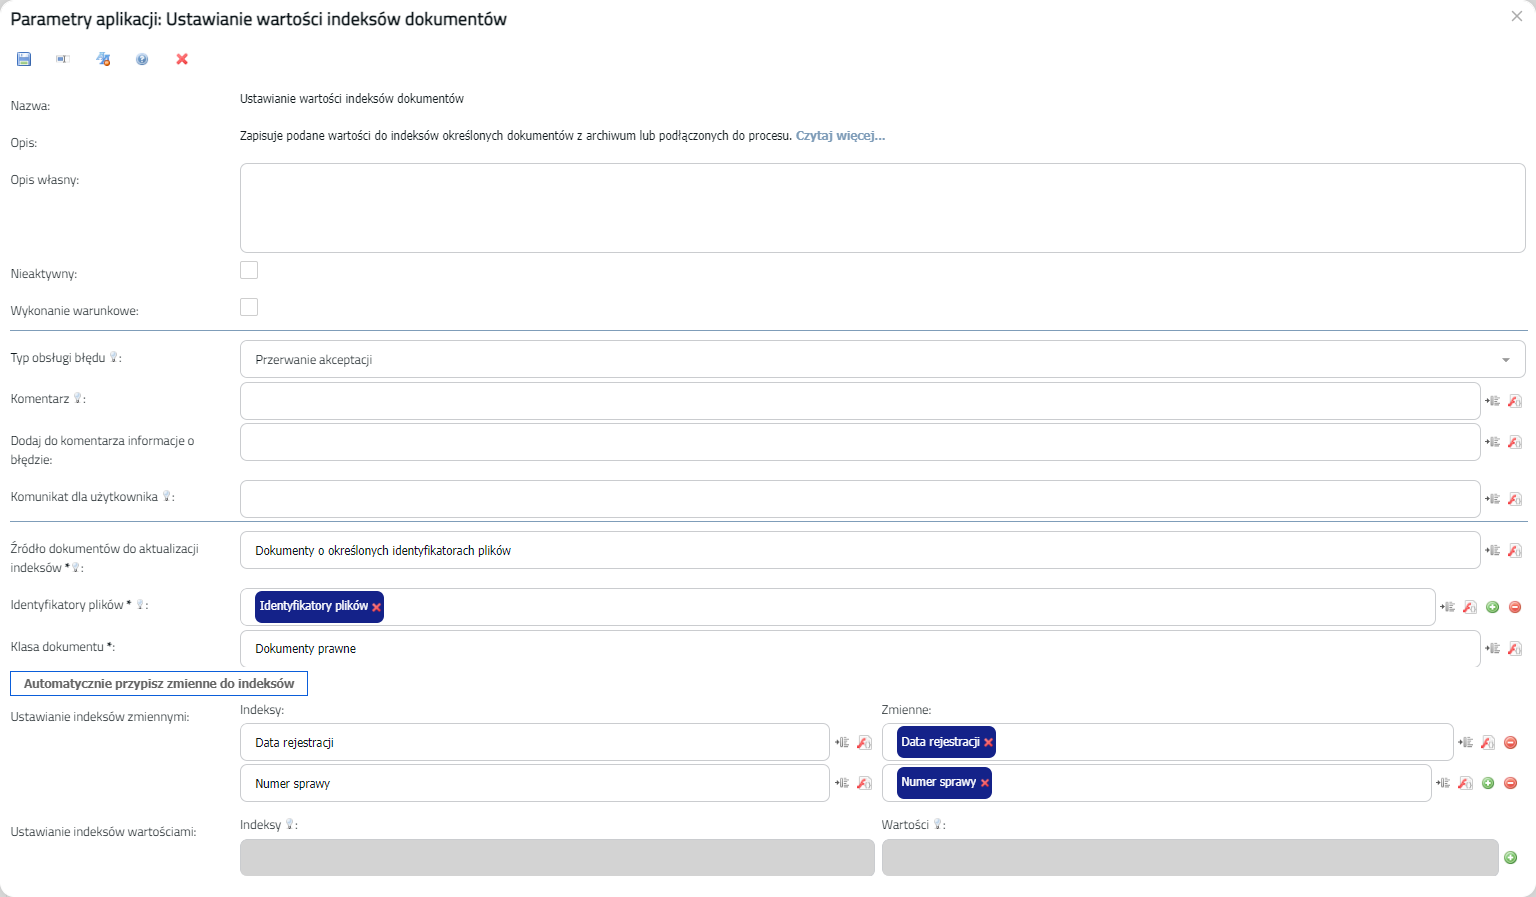Tick the Nieaktywny checkbox
The width and height of the screenshot is (1536, 897).
(249, 270)
